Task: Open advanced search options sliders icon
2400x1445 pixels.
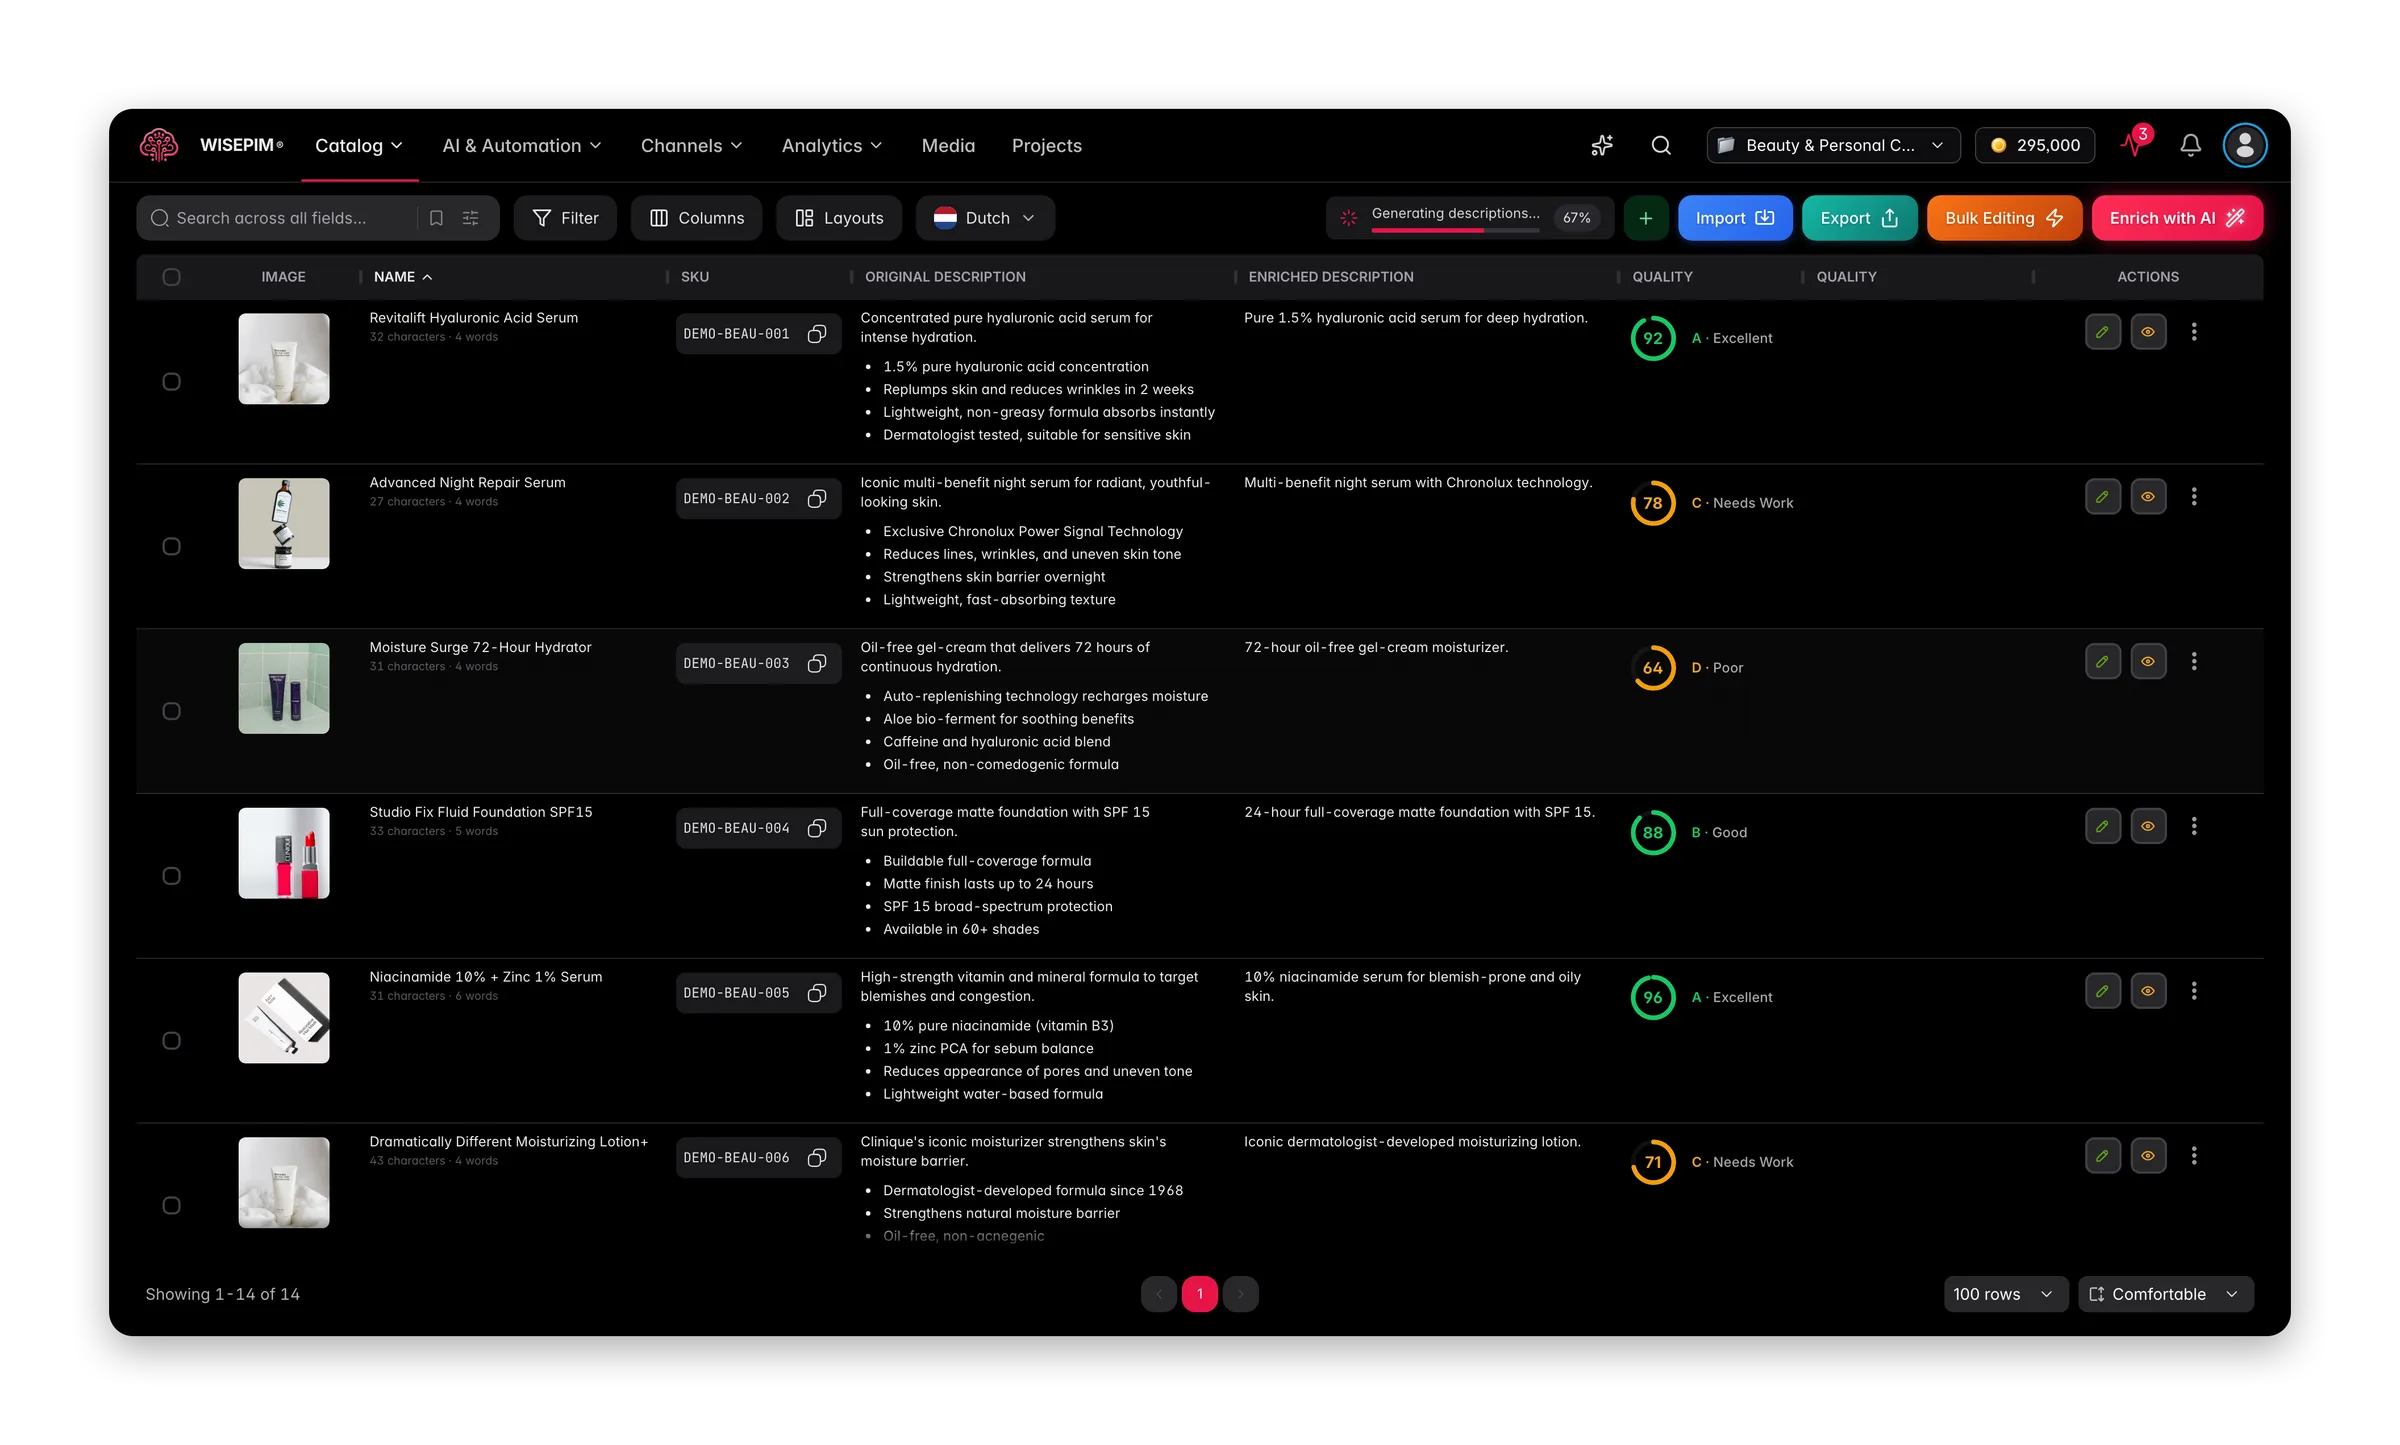Action: click(470, 218)
